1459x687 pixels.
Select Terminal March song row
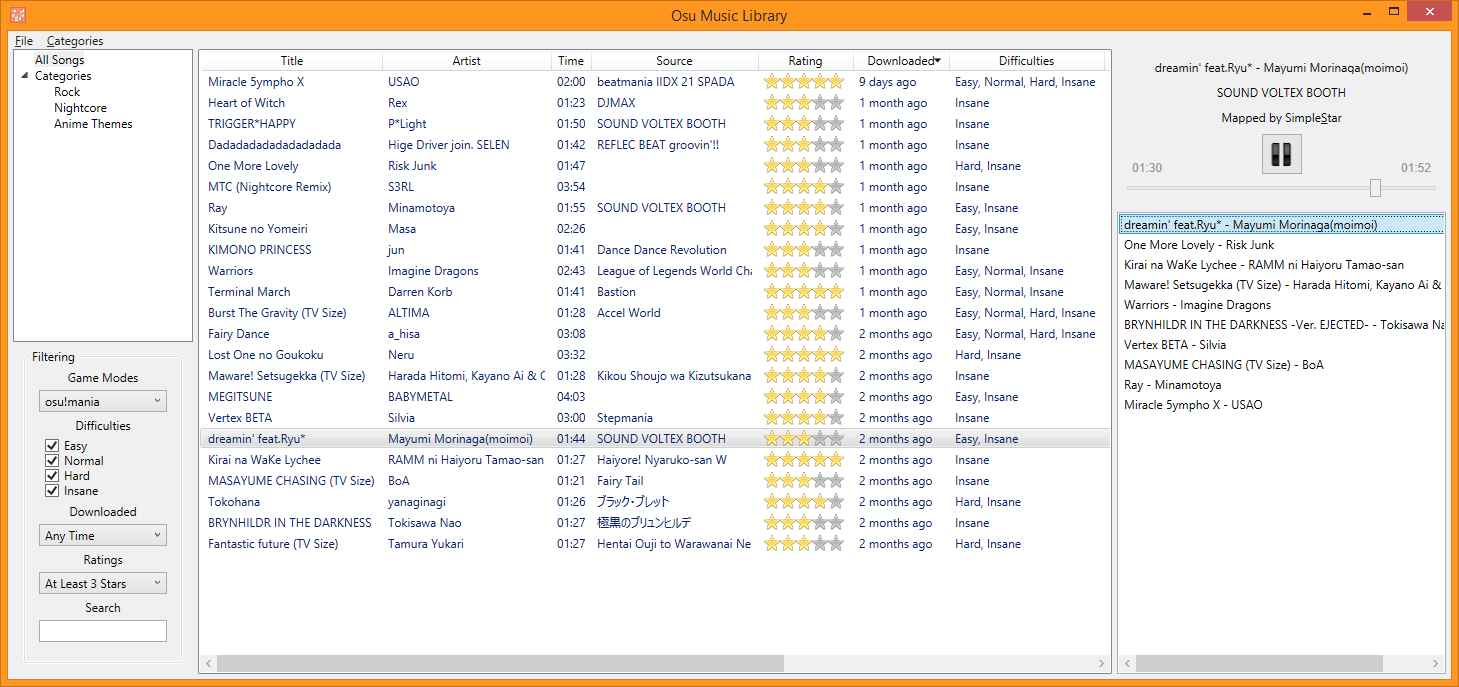(655, 292)
